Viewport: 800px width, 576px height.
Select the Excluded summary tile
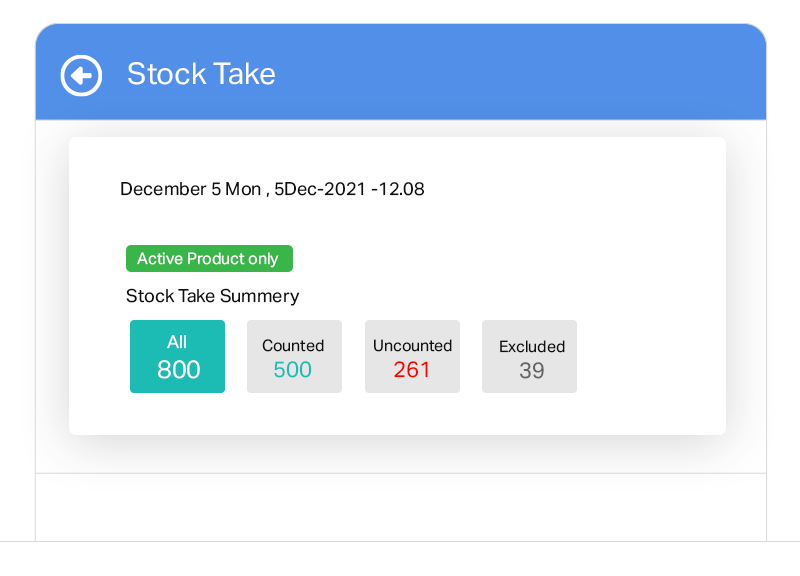coord(529,357)
